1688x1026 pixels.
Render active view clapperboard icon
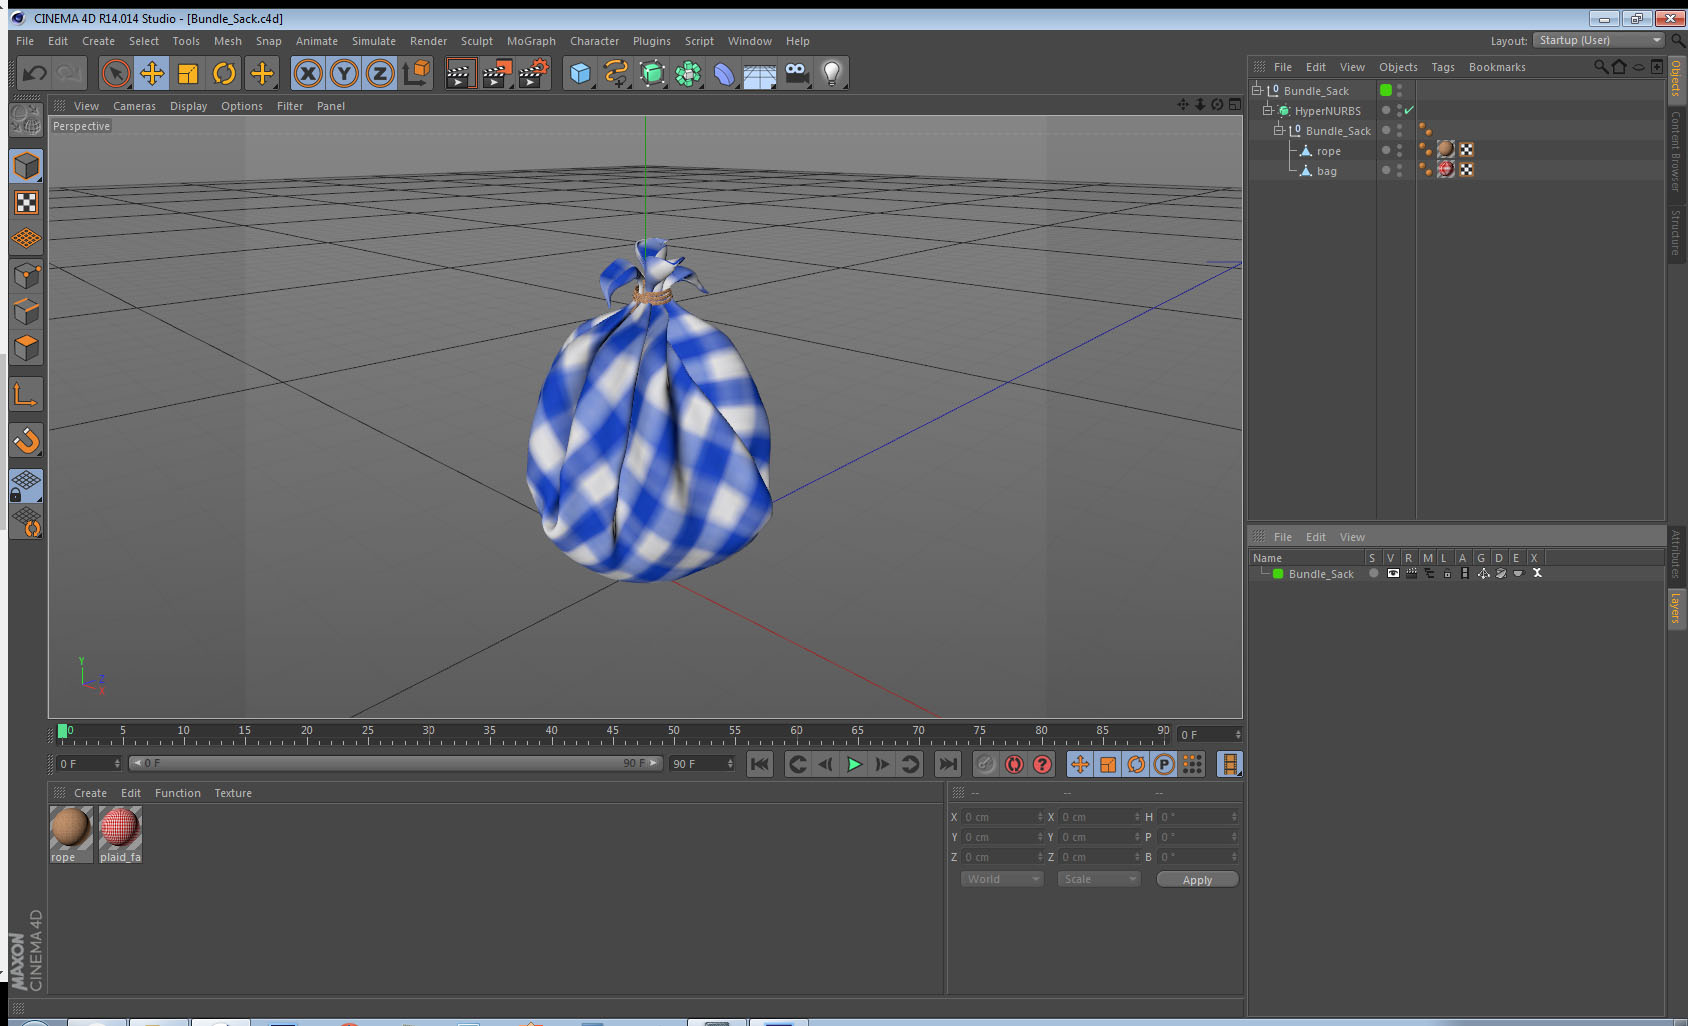460,73
